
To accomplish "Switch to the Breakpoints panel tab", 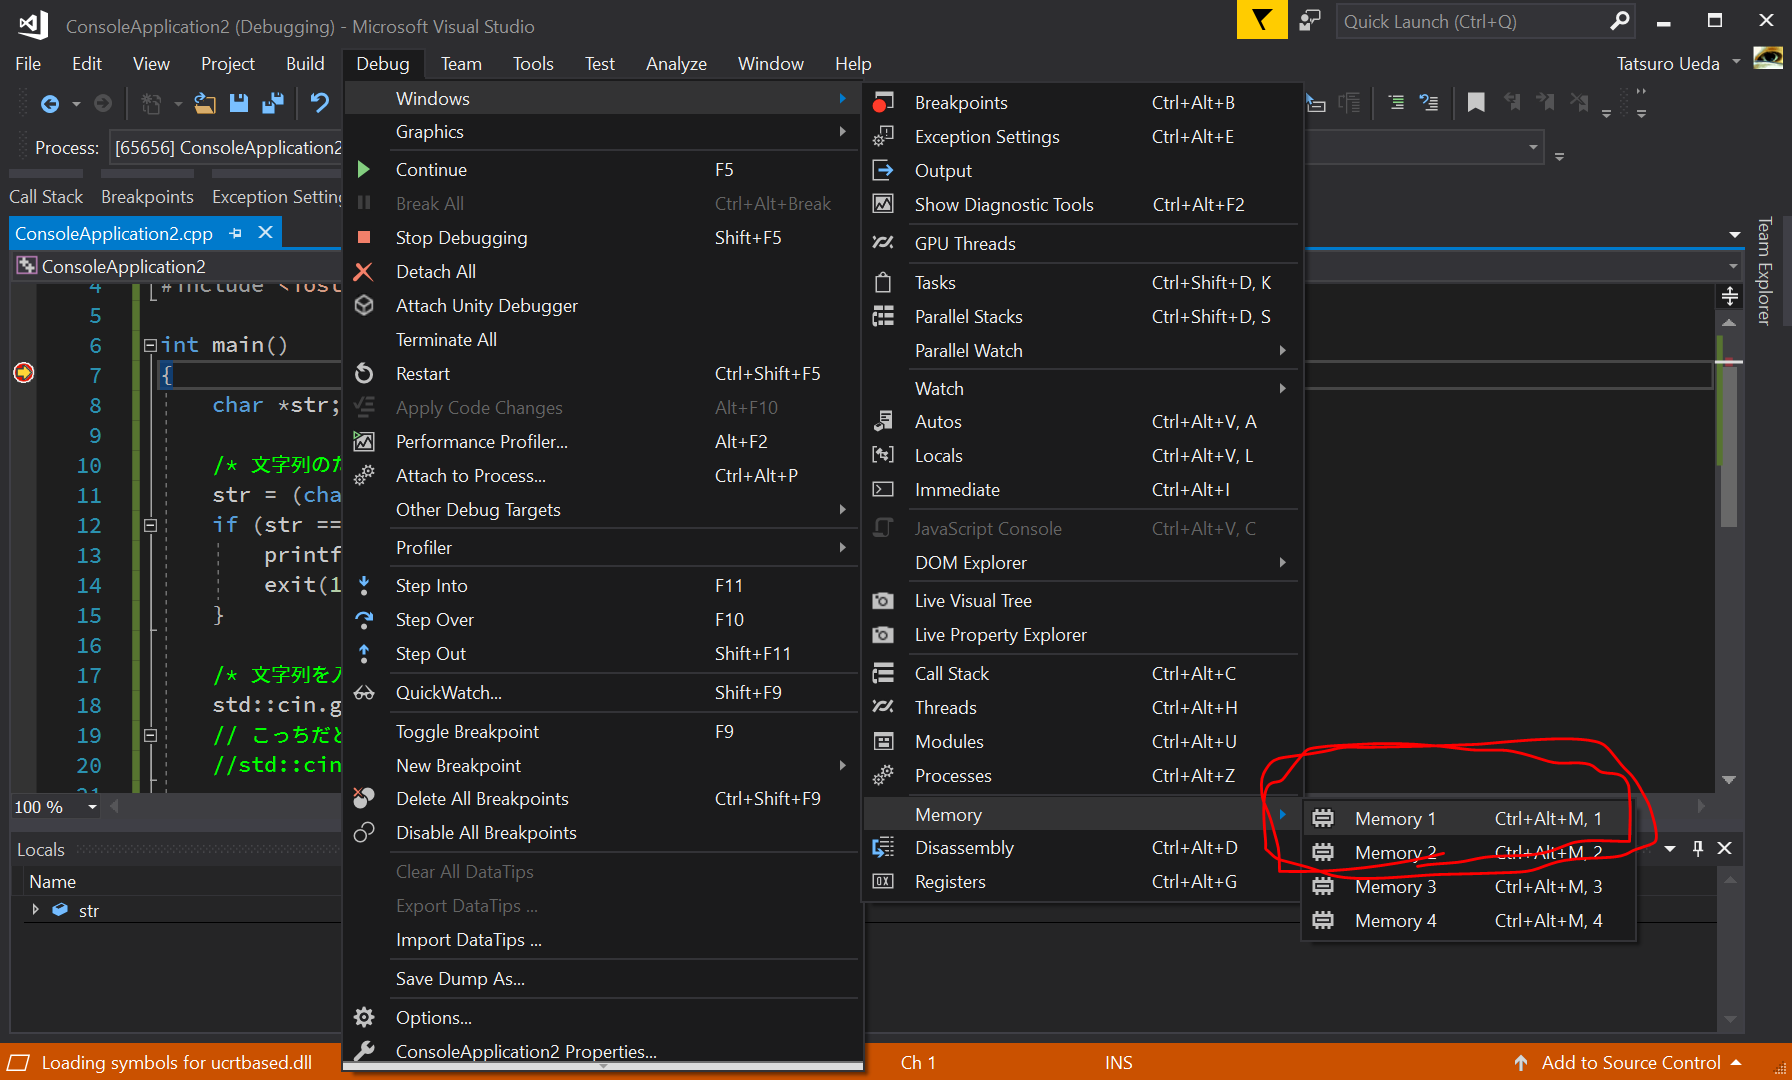I will pyautogui.click(x=147, y=197).
